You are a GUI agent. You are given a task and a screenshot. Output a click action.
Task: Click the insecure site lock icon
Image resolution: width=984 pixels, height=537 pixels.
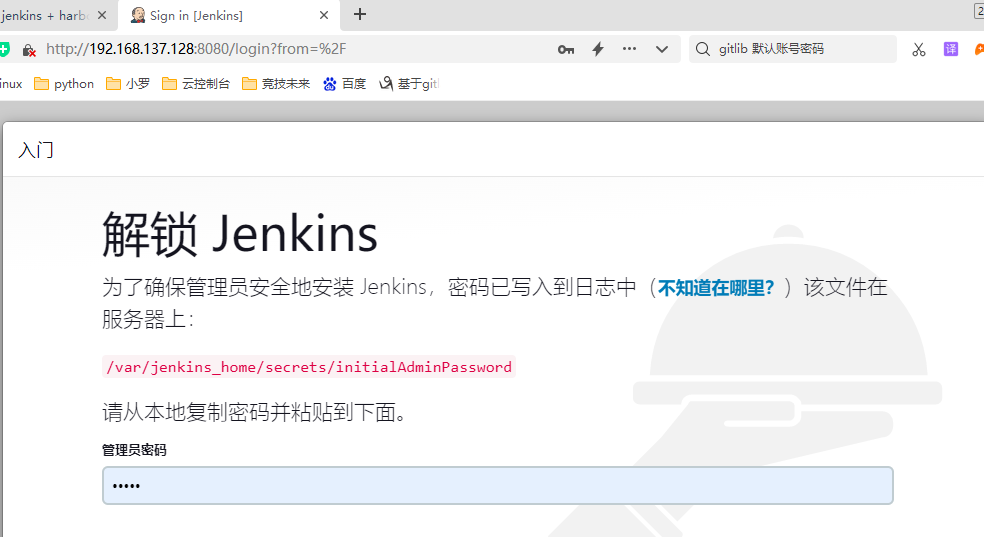(29, 50)
